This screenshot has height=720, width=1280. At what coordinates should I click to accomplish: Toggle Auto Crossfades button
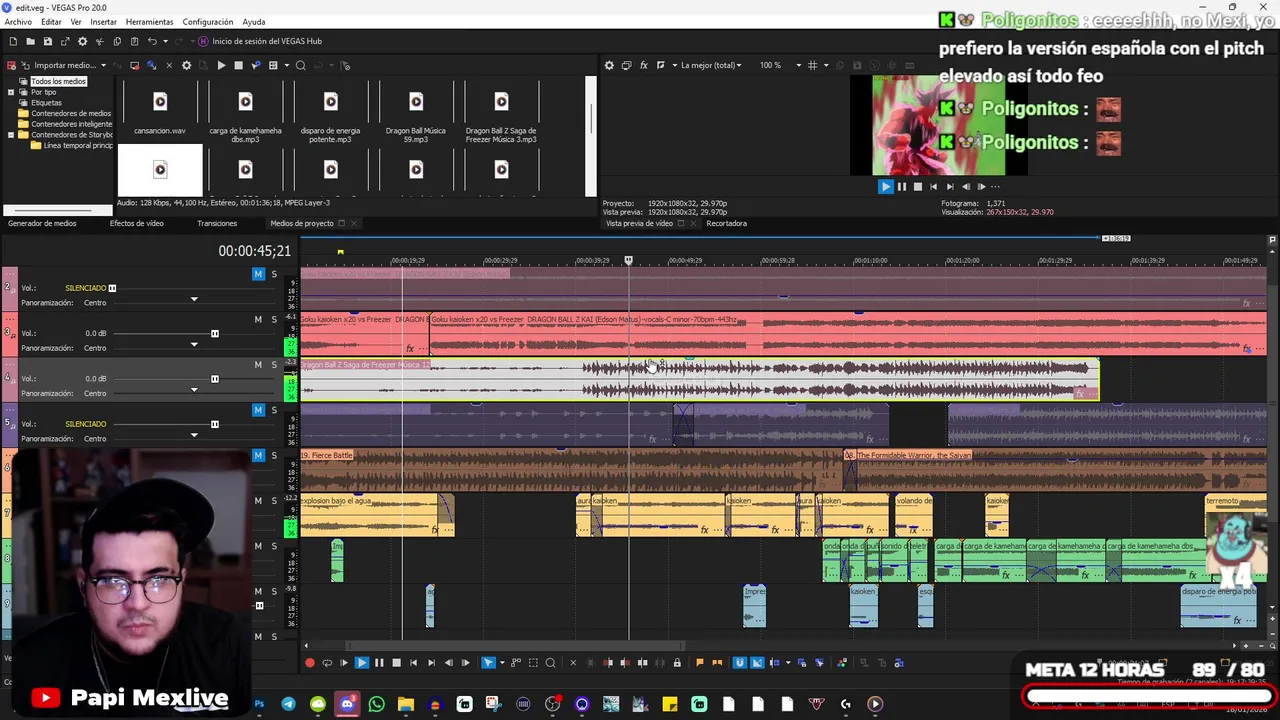(757, 662)
